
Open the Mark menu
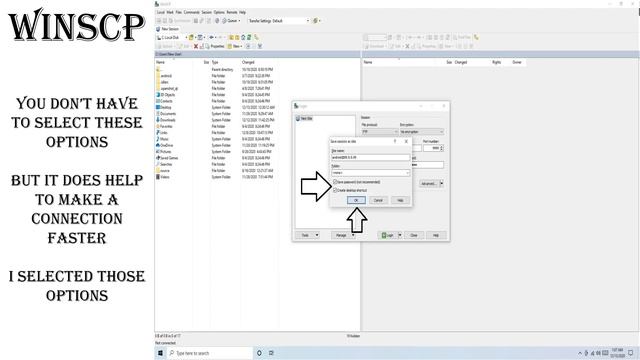(x=170, y=12)
